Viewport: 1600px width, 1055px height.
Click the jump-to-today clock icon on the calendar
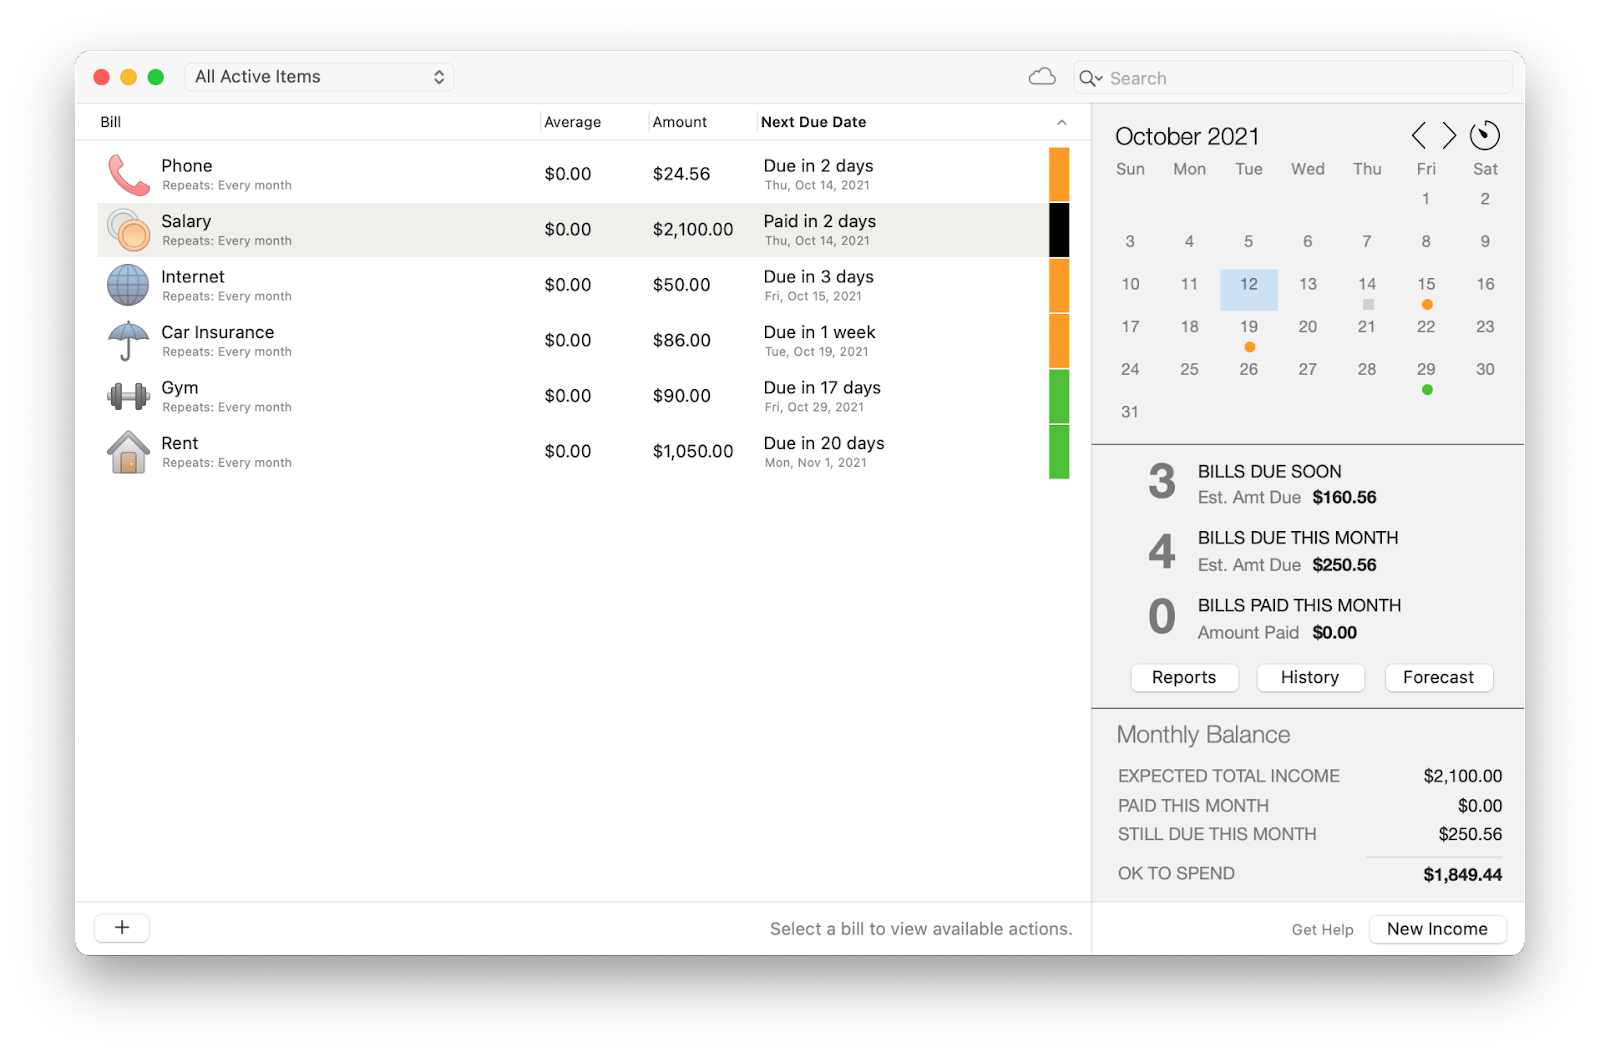click(1484, 134)
